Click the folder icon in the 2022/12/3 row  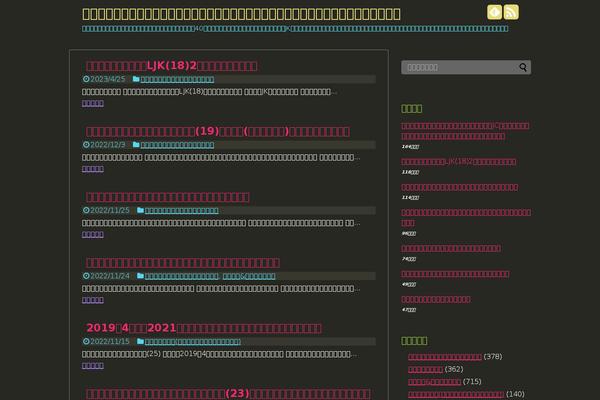point(136,144)
